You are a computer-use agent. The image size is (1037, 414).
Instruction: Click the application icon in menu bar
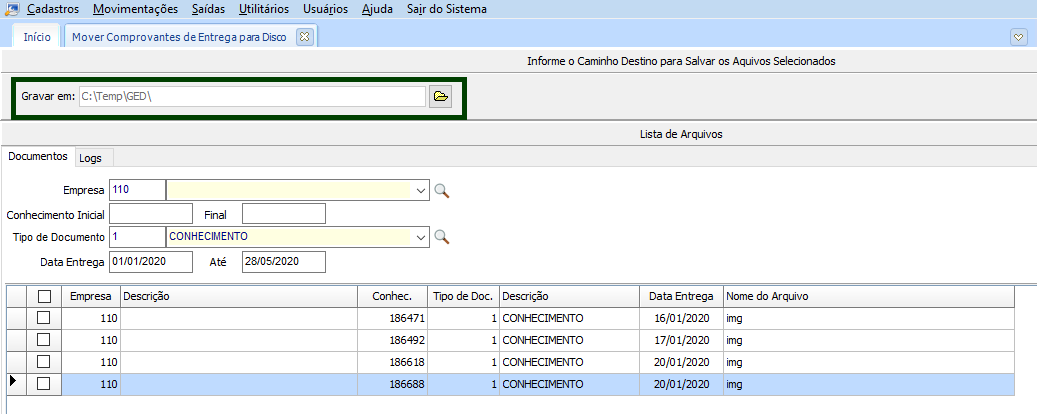(12, 9)
